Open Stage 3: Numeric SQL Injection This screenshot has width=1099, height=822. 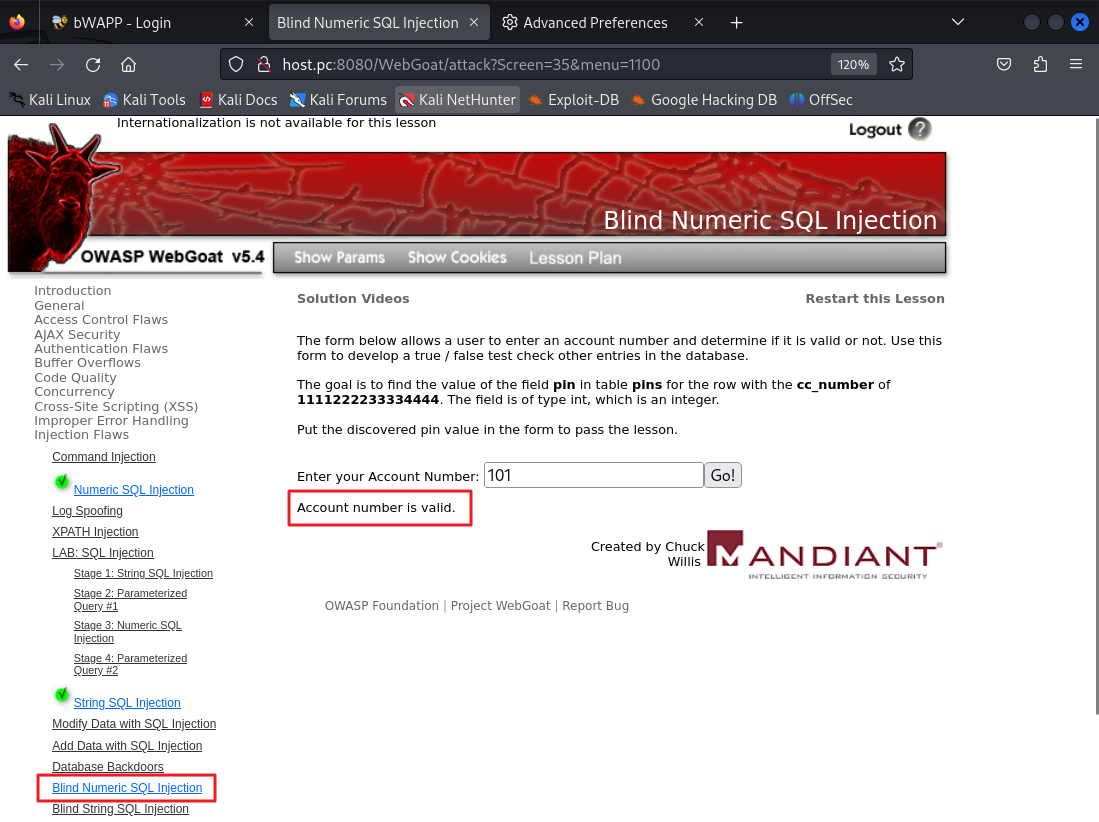128,631
